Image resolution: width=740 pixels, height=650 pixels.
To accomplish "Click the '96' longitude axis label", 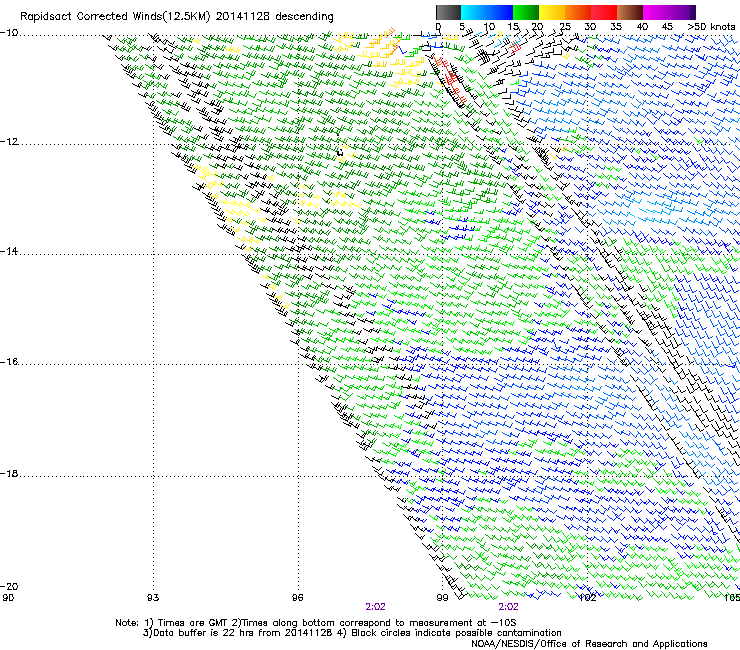I will tap(297, 598).
